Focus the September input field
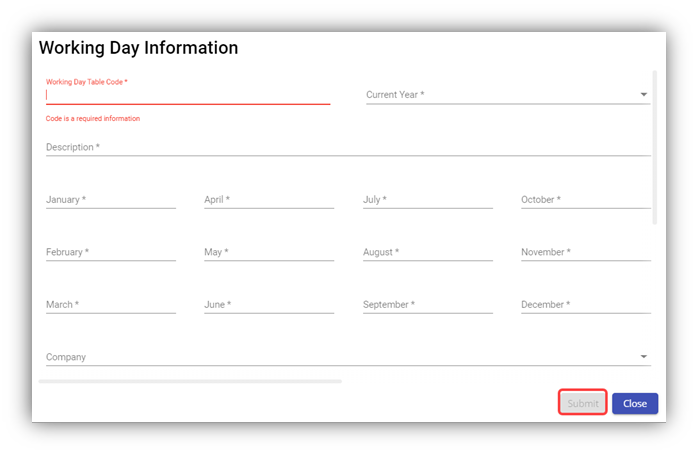The image size is (698, 455). point(427,305)
